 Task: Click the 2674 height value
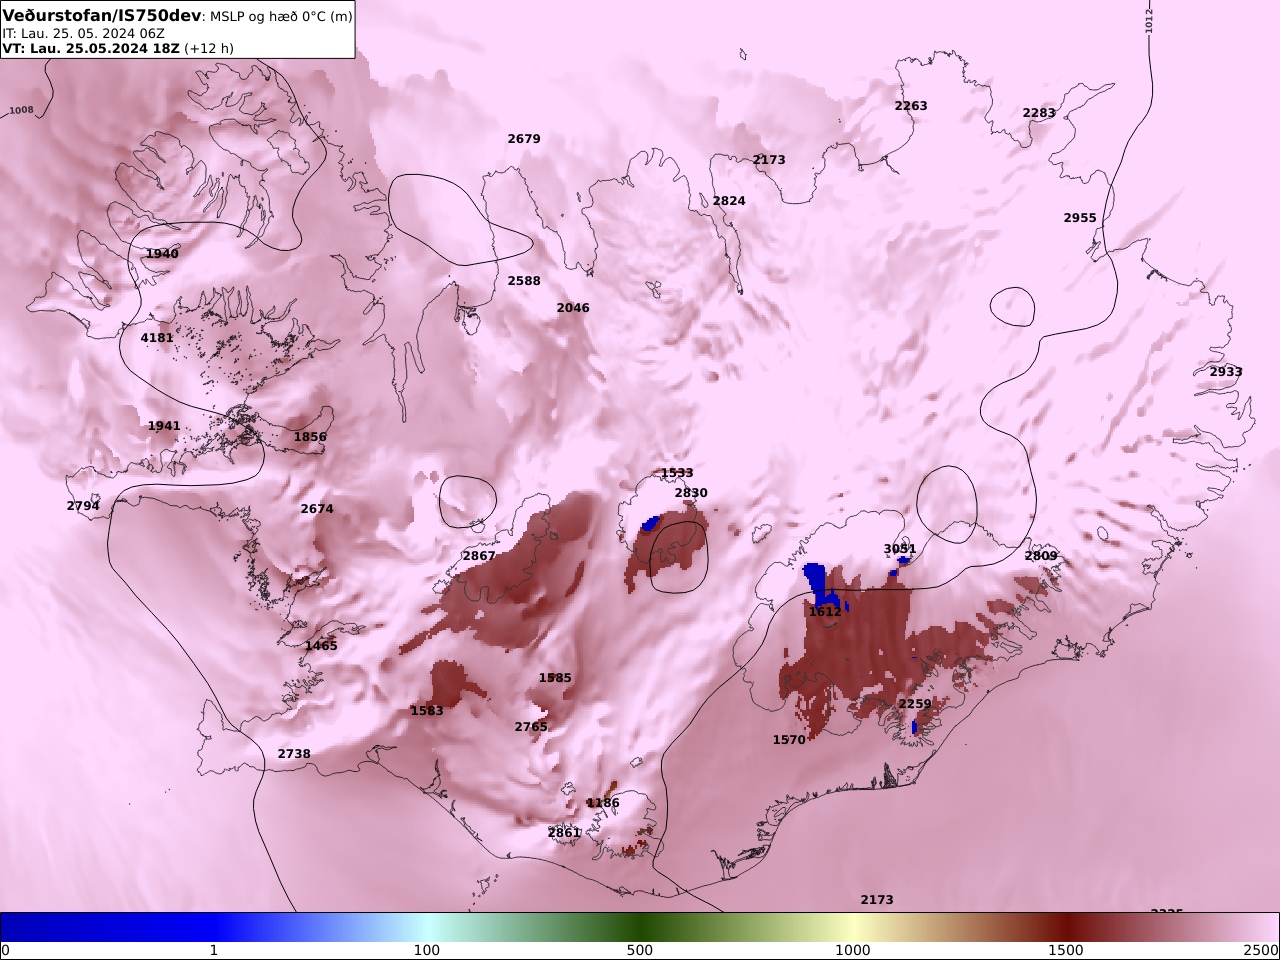coord(317,509)
